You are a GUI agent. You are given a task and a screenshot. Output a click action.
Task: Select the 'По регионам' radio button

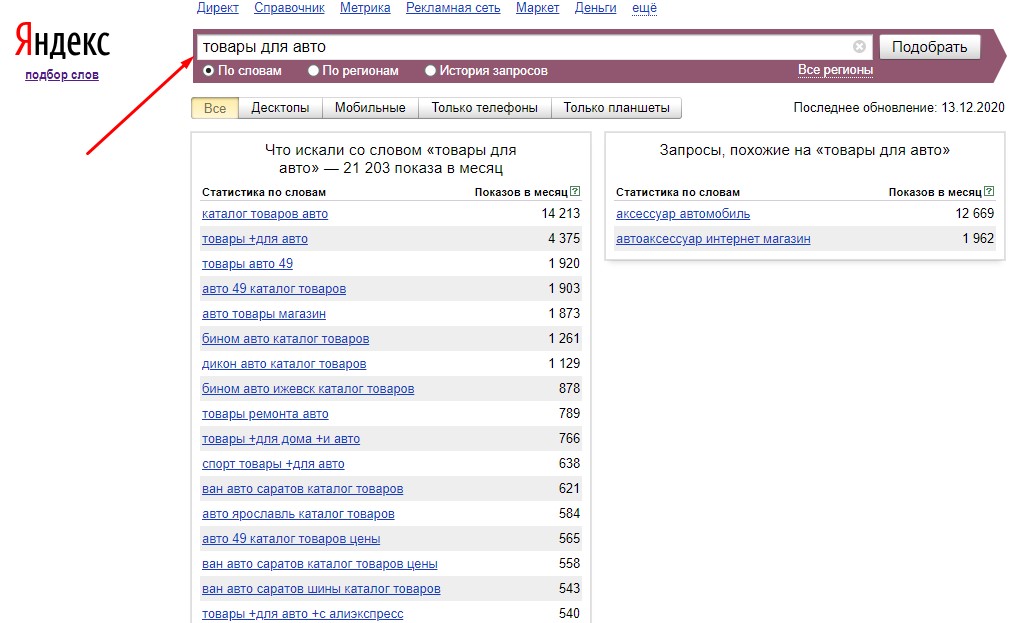(x=313, y=71)
